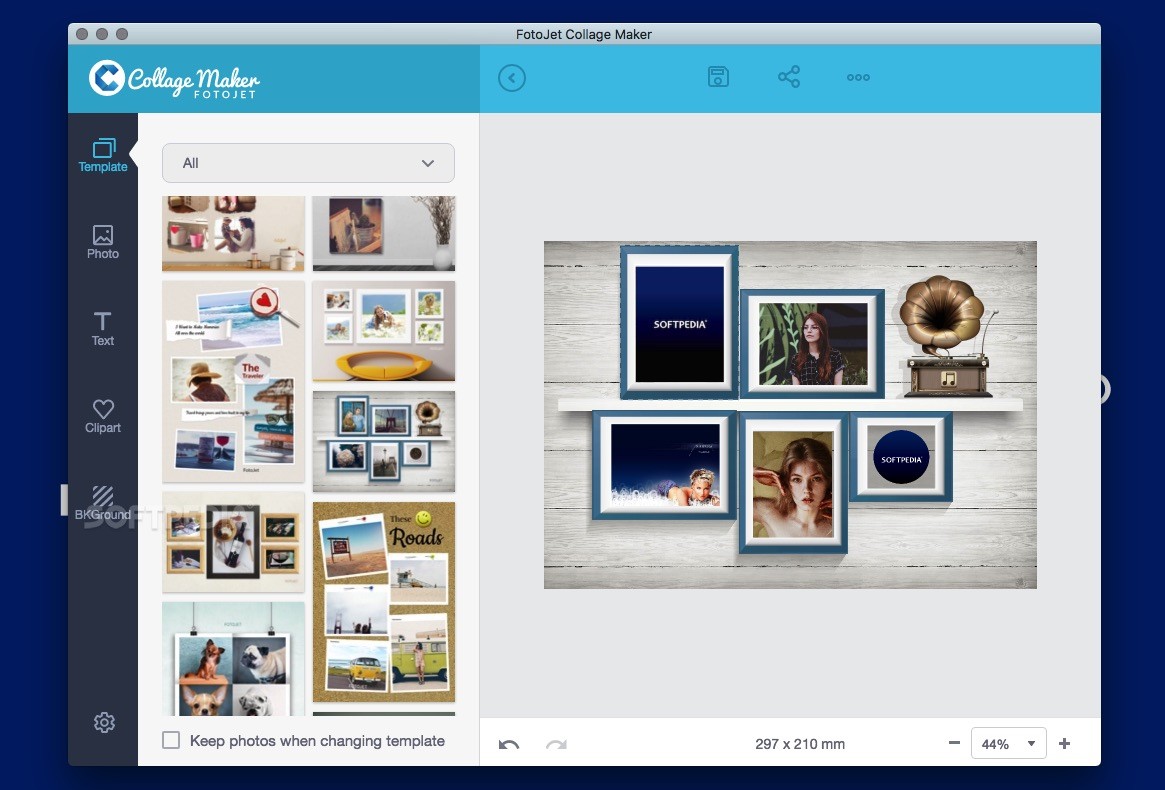Expand the zoom percentage dropdown
The width and height of the screenshot is (1165, 790).
click(1033, 743)
